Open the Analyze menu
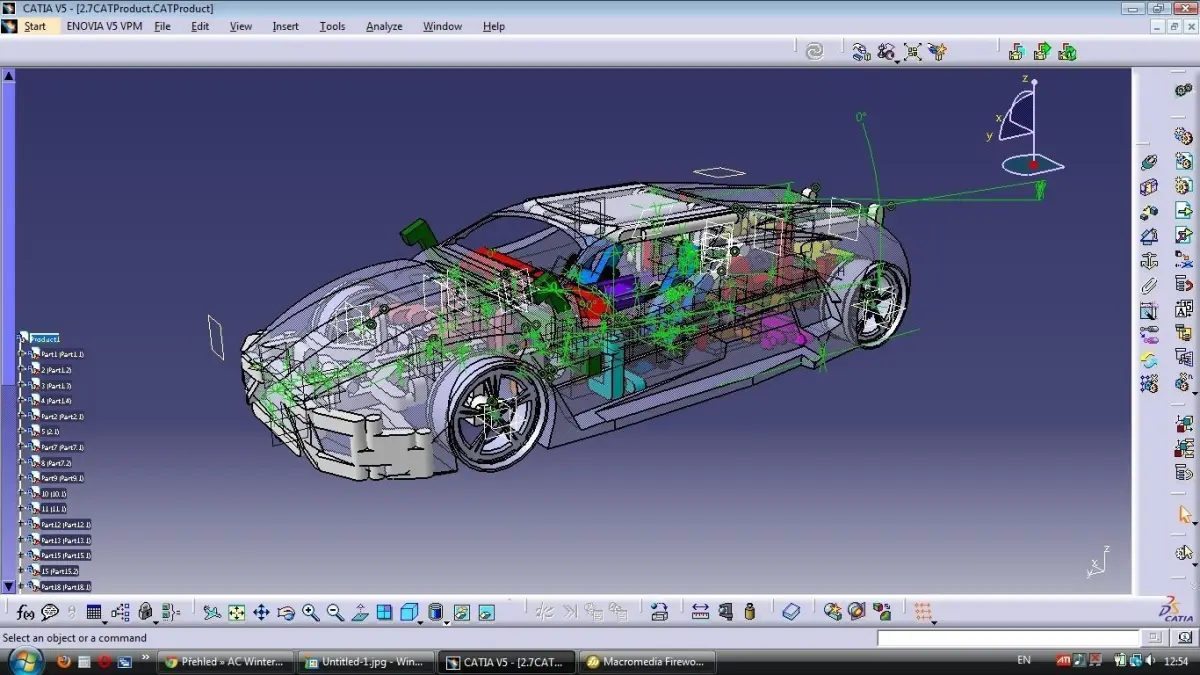The height and width of the screenshot is (675, 1200). 384,26
